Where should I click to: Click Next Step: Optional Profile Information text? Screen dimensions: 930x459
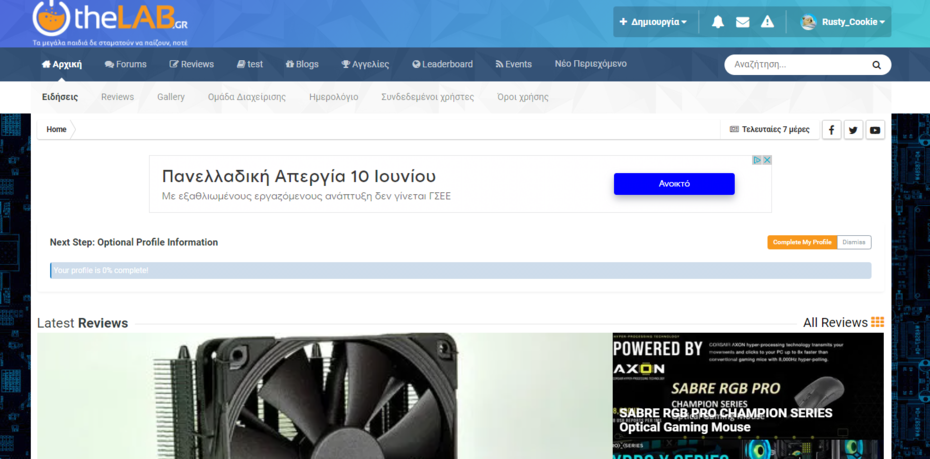[133, 242]
